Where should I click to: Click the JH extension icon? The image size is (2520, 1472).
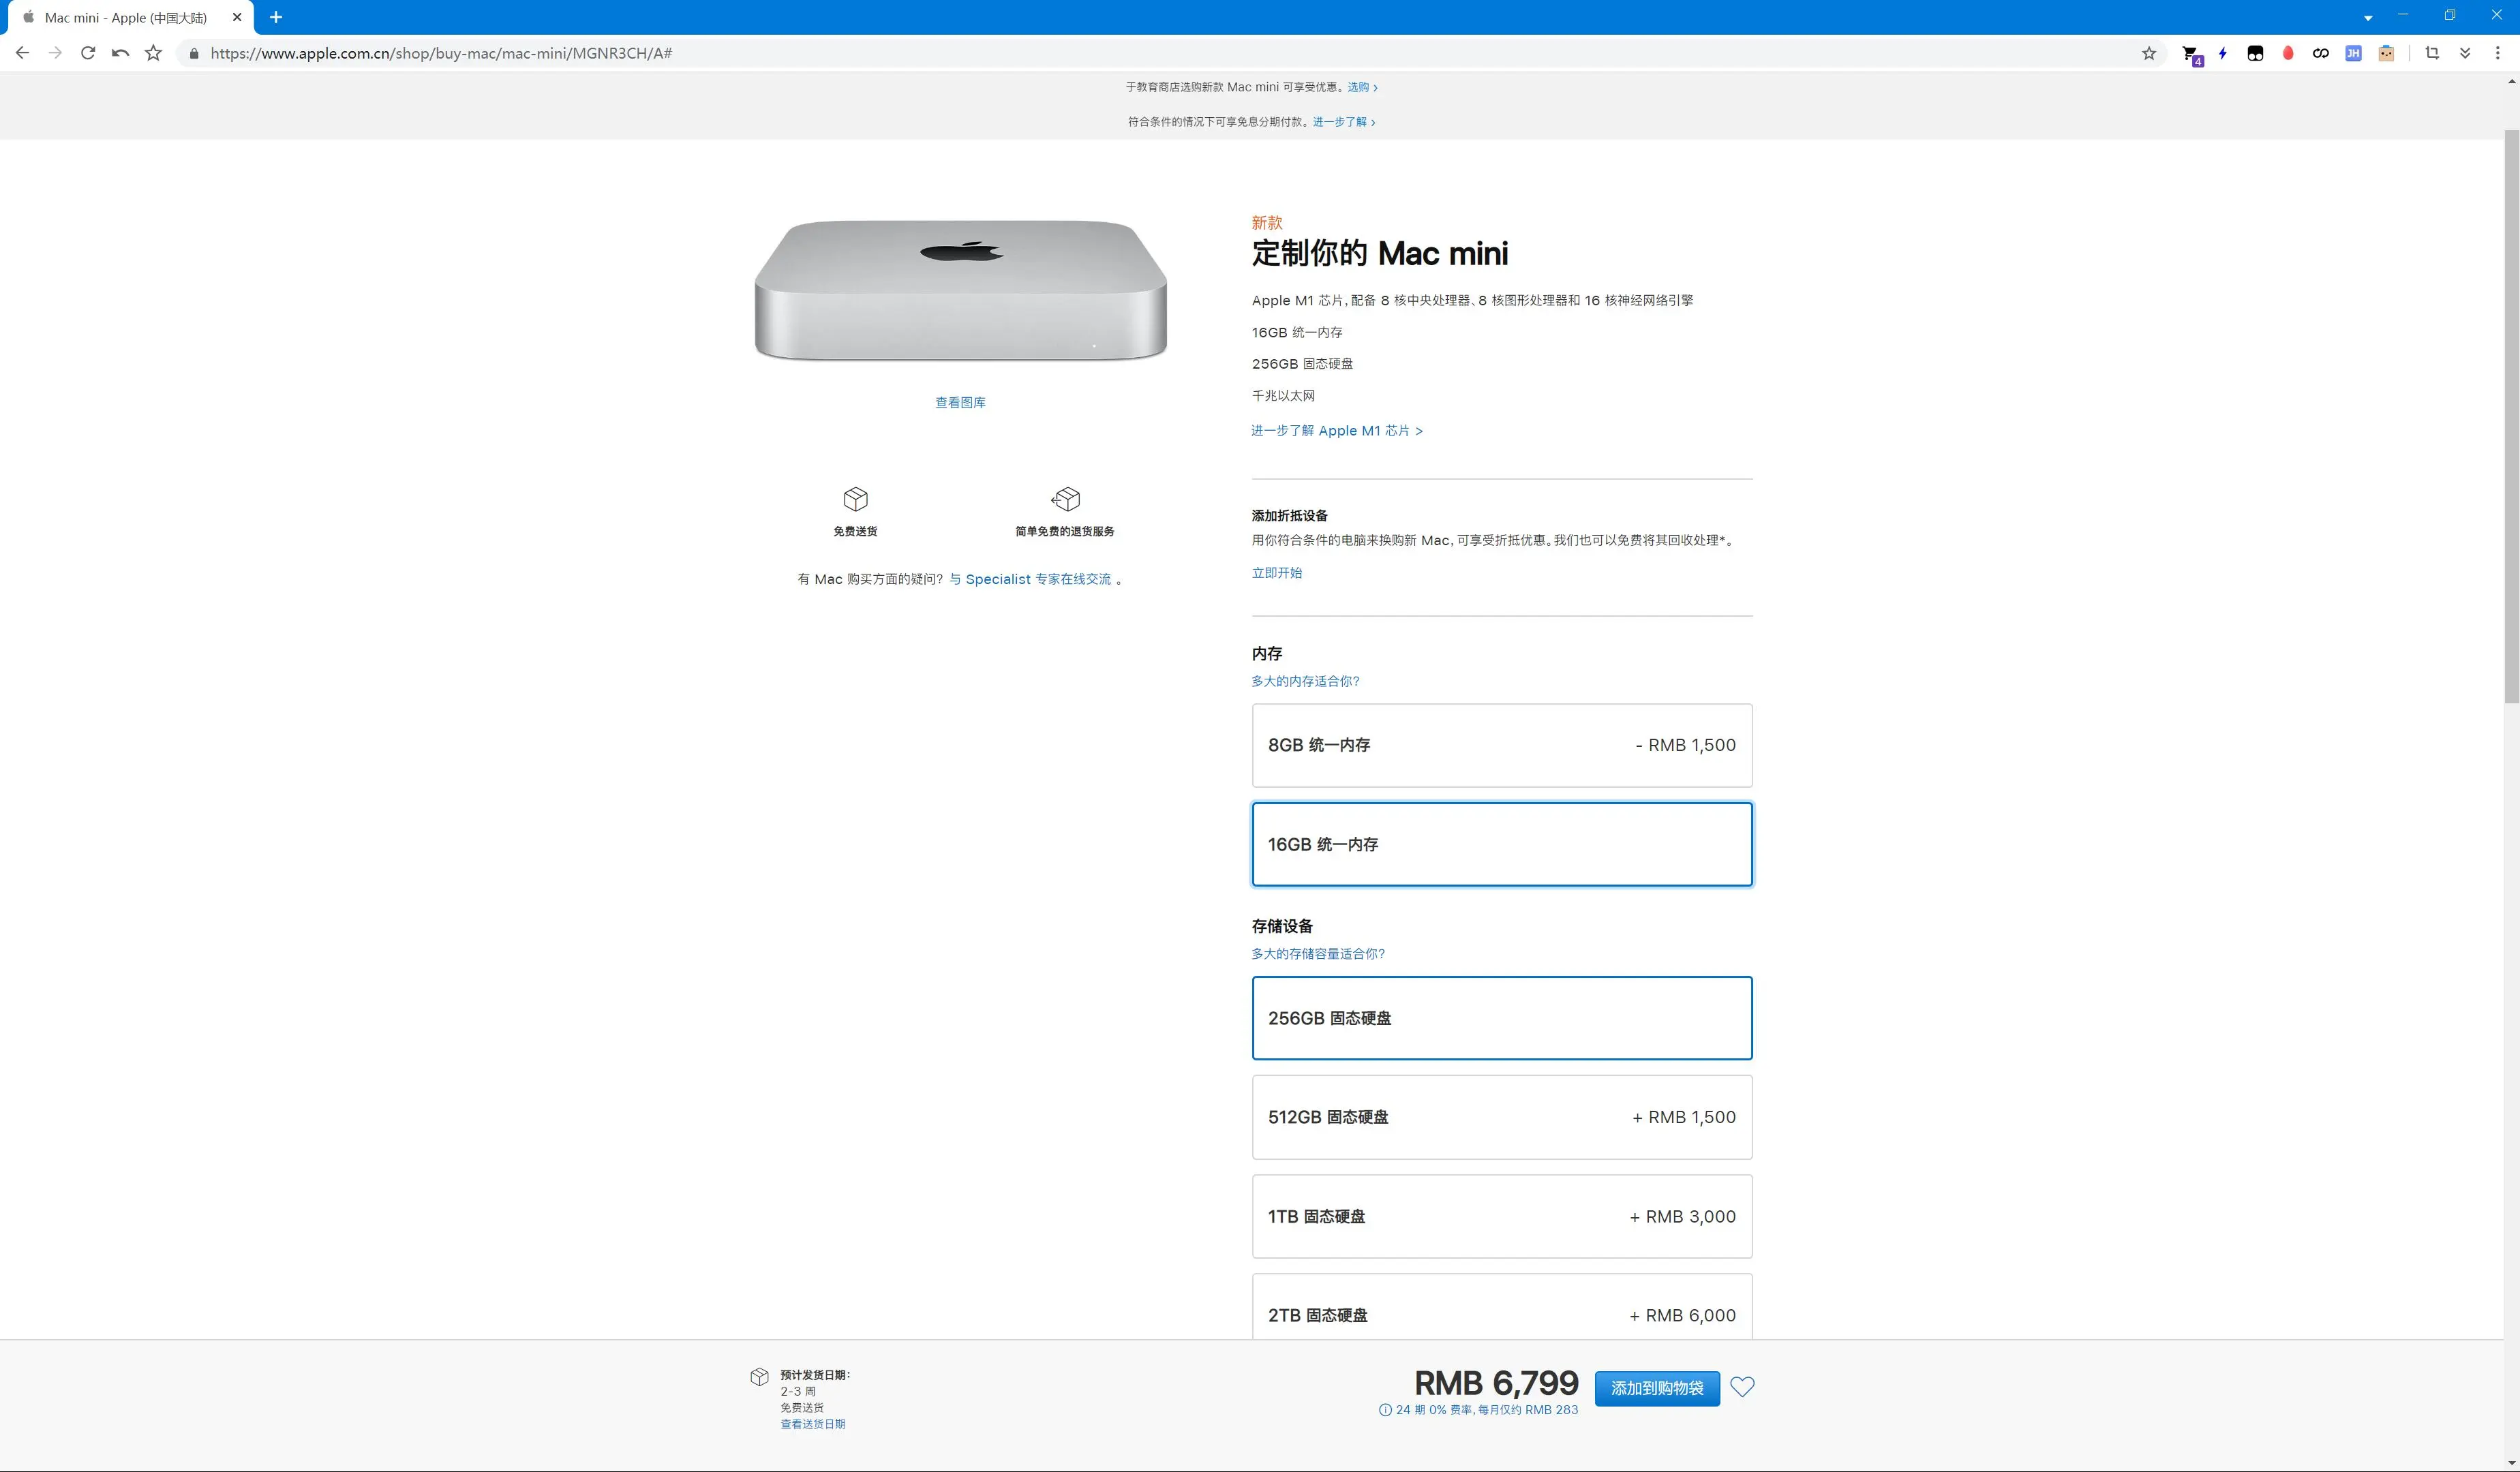[2353, 54]
